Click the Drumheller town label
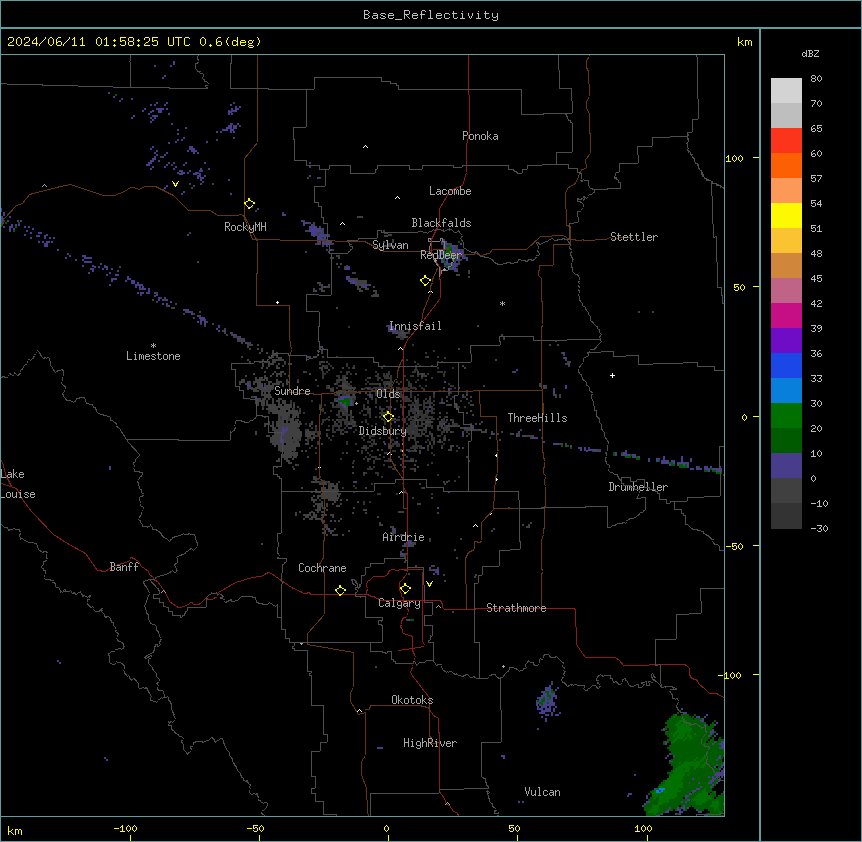This screenshot has width=862, height=842. 638,487
